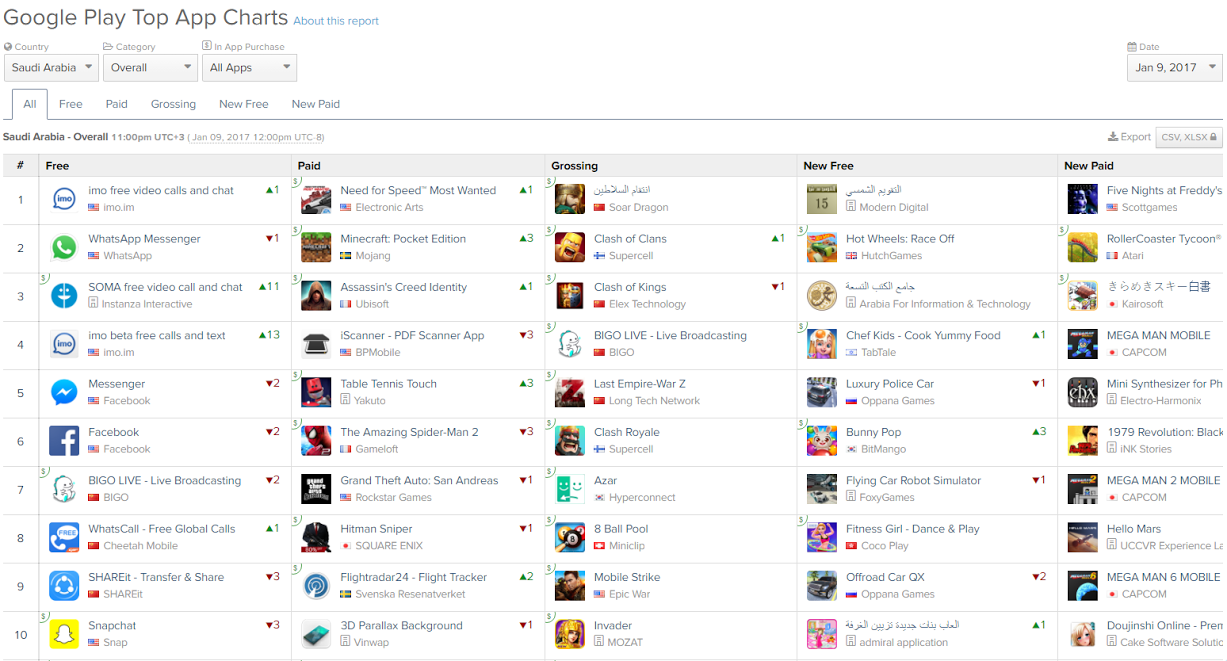
Task: Click the WhatsApp Messenger app icon
Action: [x=64, y=247]
